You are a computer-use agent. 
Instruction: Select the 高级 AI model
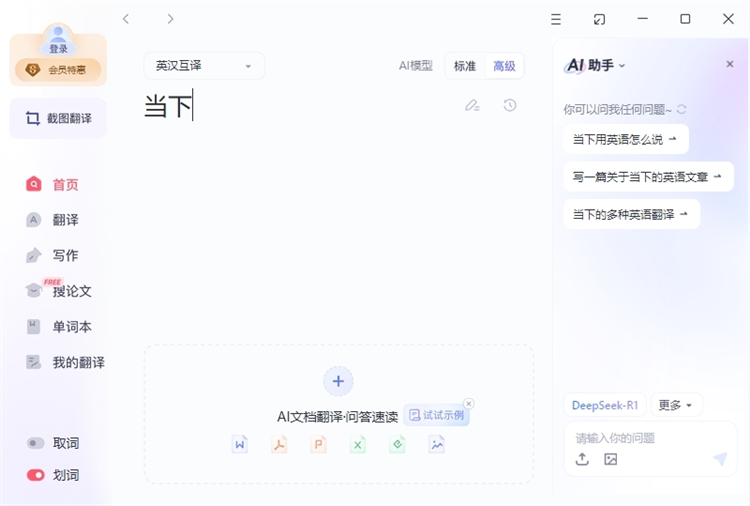tap(504, 66)
